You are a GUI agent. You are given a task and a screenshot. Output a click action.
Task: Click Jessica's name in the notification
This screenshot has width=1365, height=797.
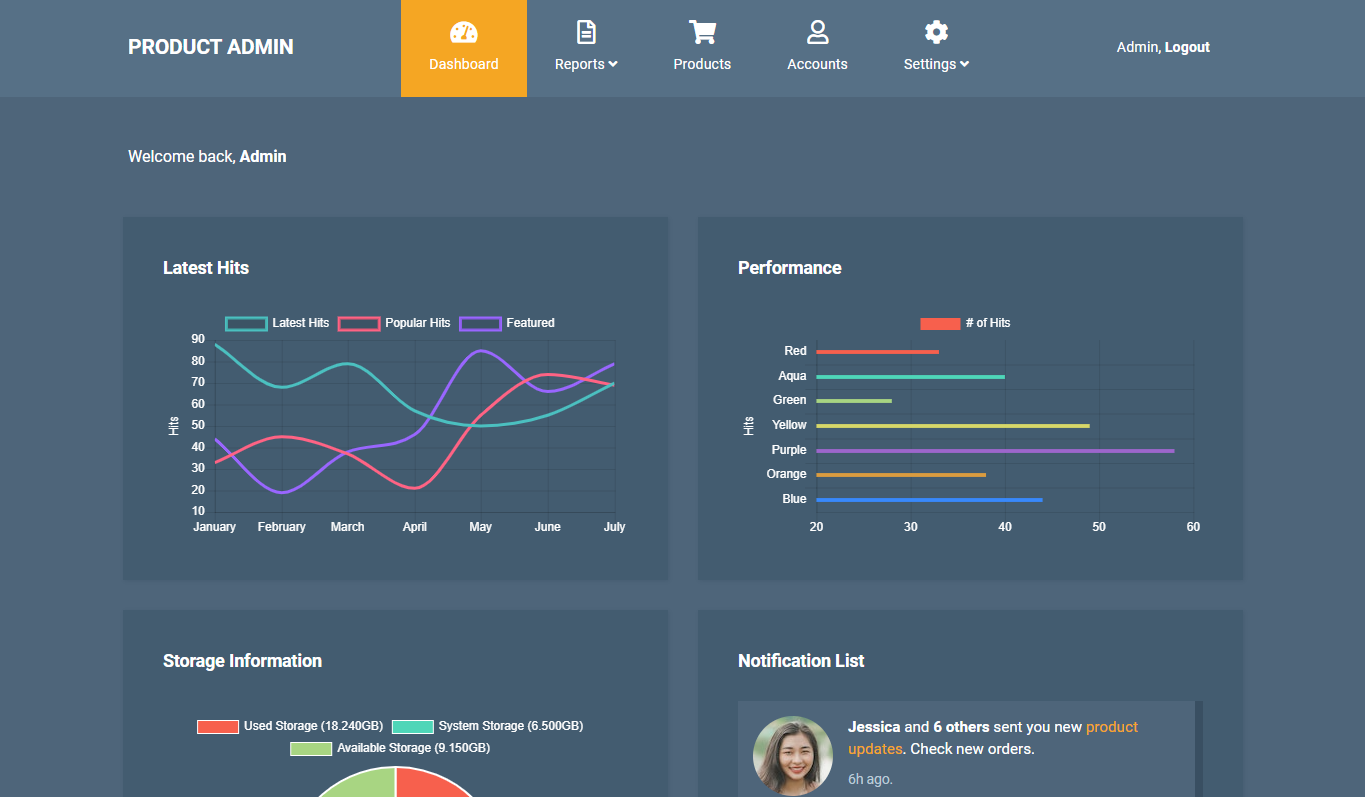(874, 727)
